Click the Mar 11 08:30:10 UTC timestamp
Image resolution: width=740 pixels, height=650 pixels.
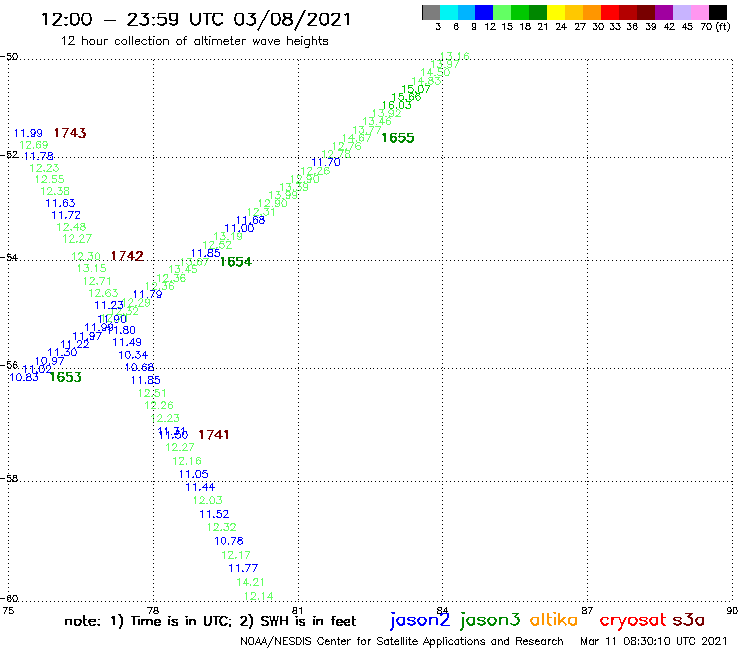pos(654,642)
